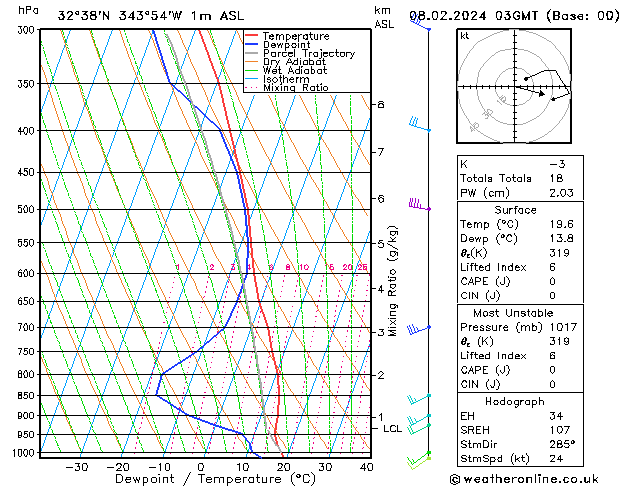Screen dimensions: 629x486
Task: Click the wind barb at 700 hPa
Action: (419, 327)
